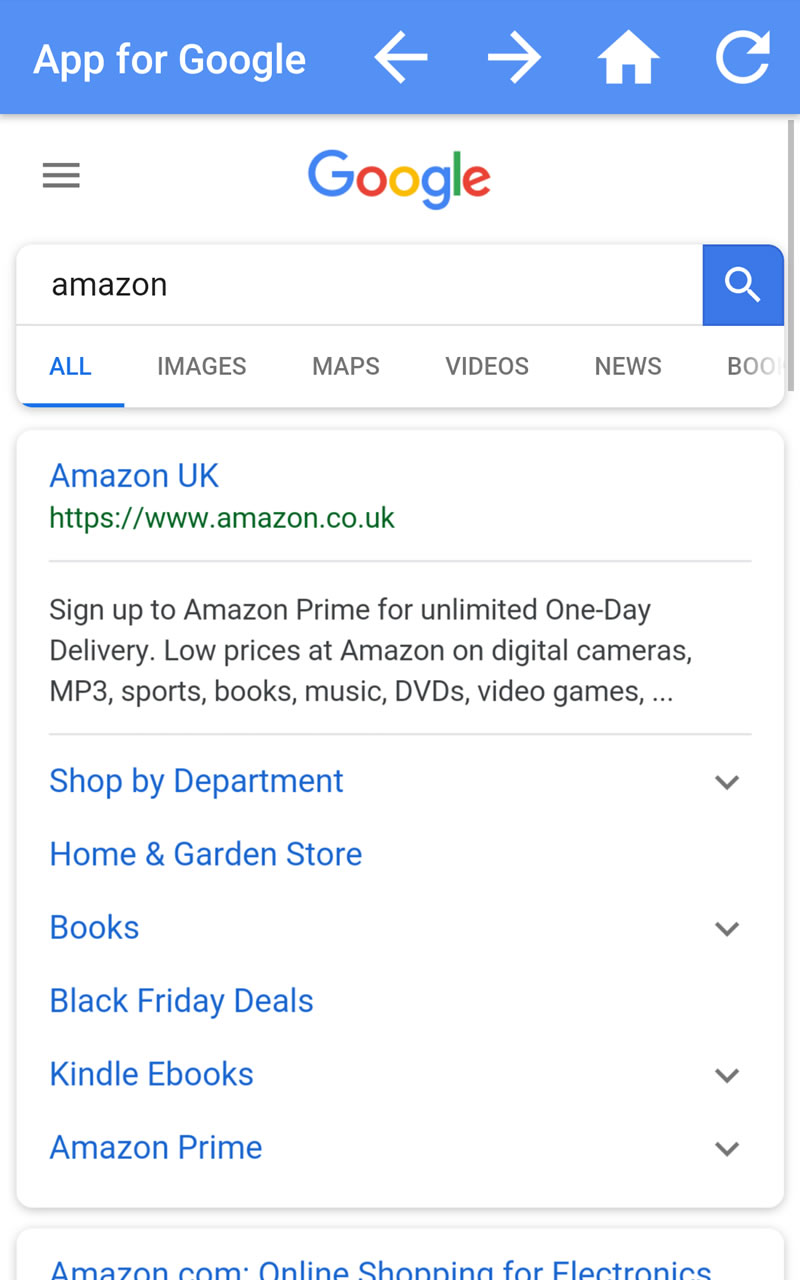Open the Amazon UK result link
800x1280 pixels.
point(134,476)
